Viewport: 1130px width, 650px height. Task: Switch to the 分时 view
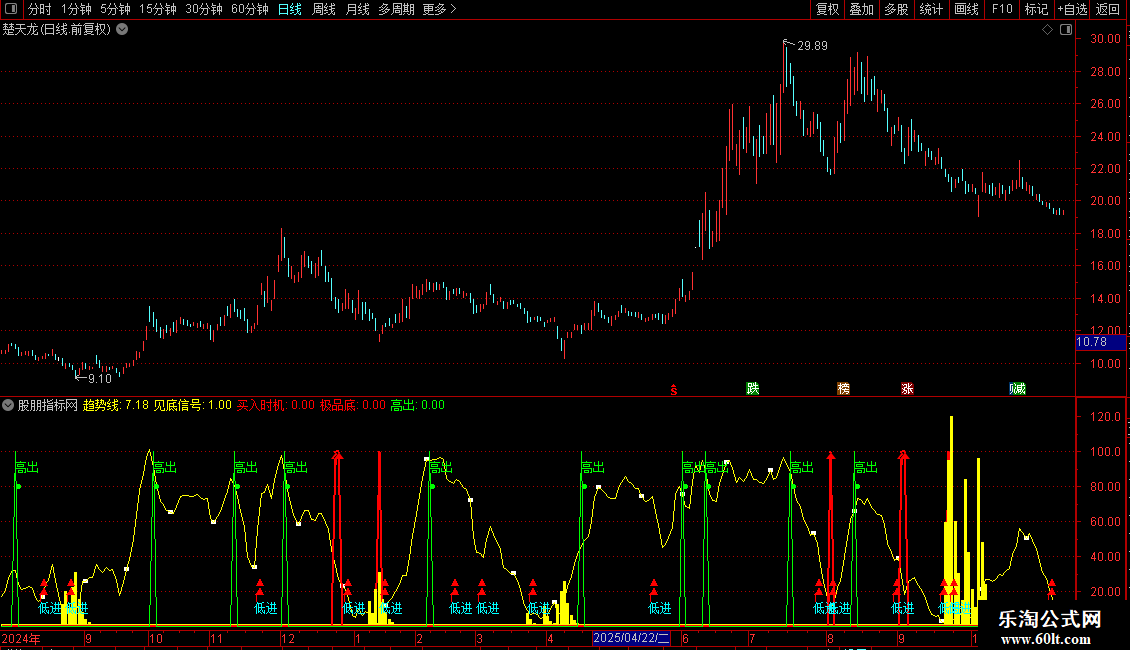(40, 9)
